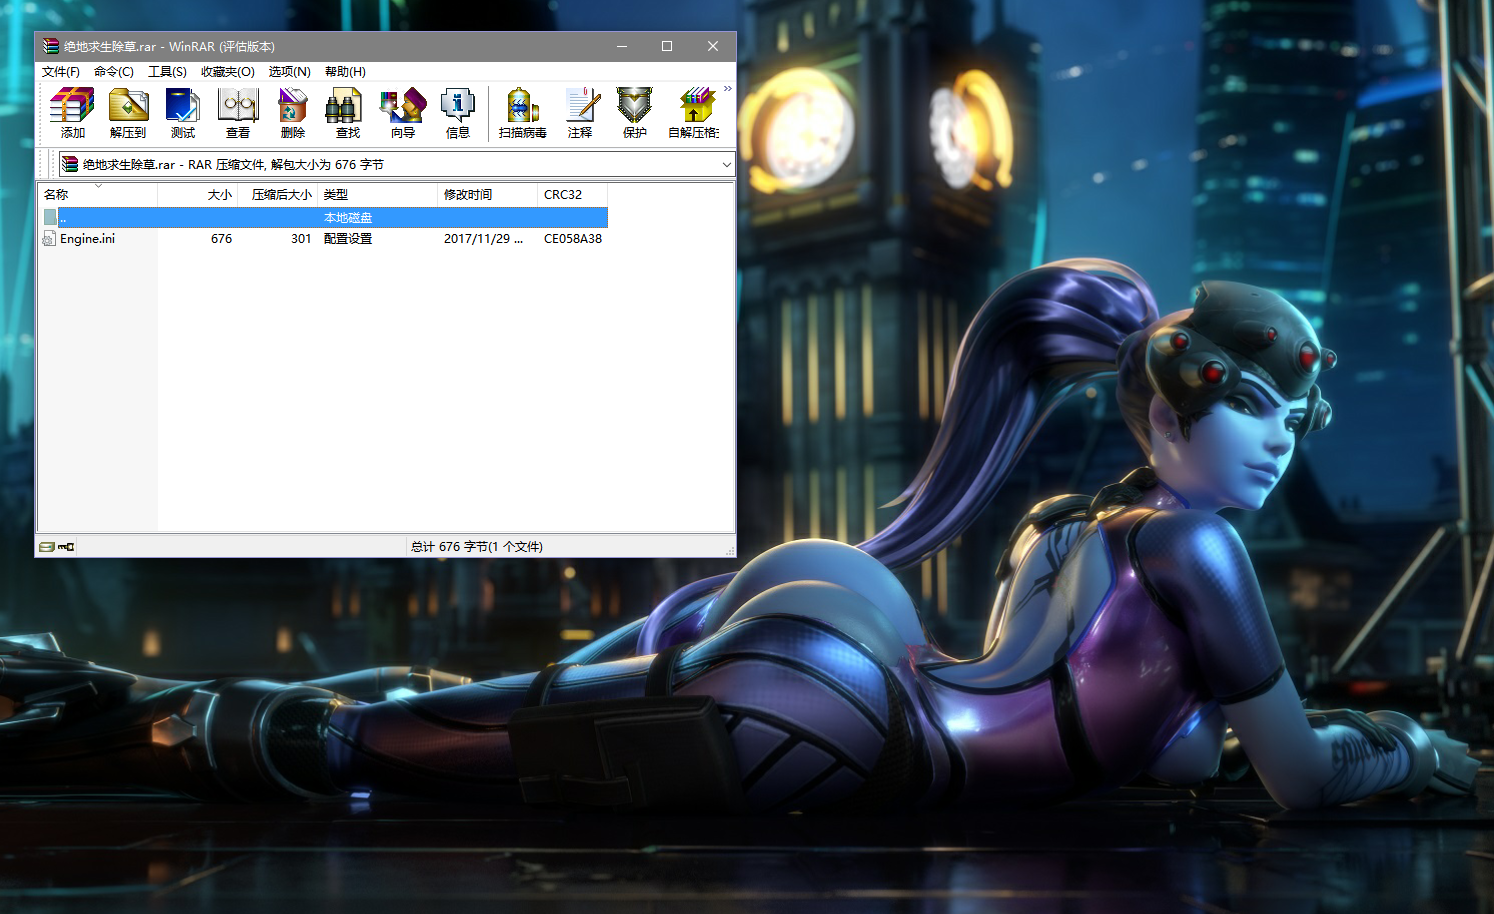Select the Engine.ini file entry

(x=87, y=239)
